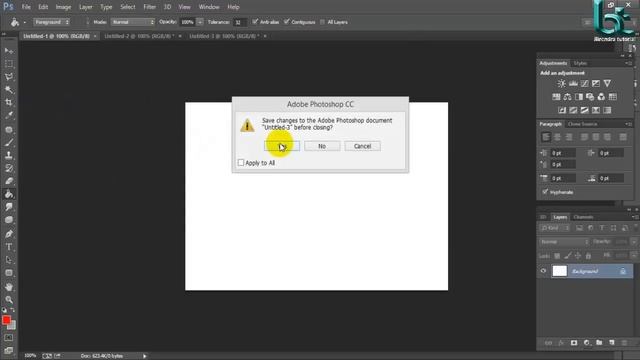Screen dimensions: 640x360
Task: Switch to the Untitled-2 document tab
Action: [139, 36]
